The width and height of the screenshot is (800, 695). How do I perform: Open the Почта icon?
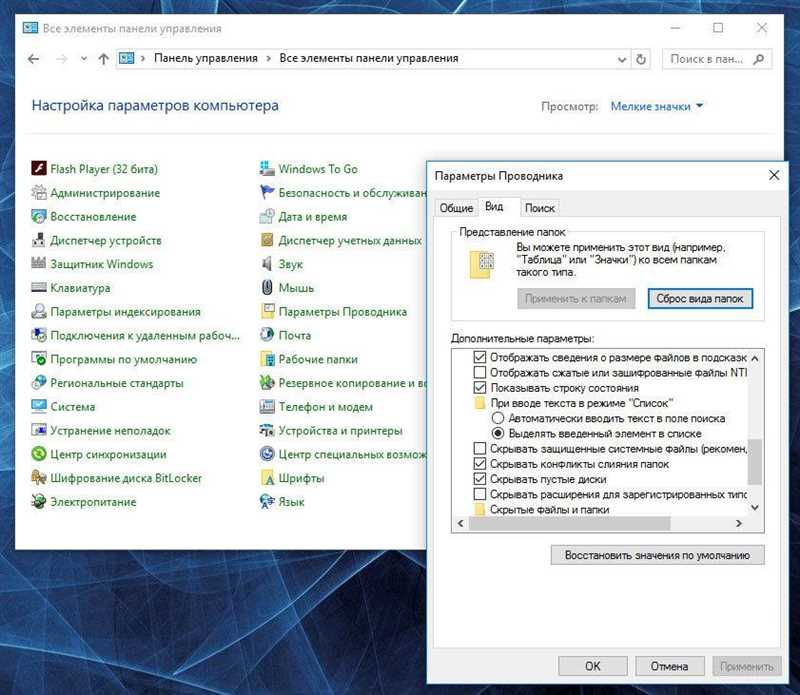(267, 335)
